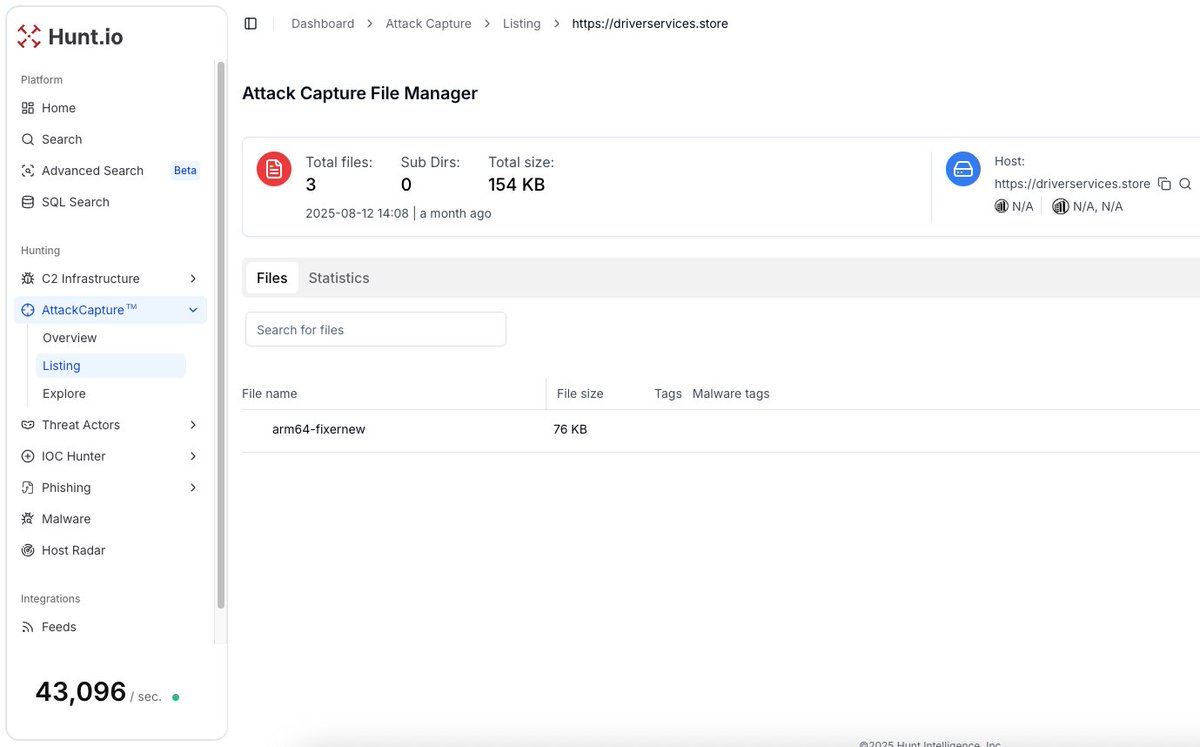Viewport: 1200px width, 747px height.
Task: Click the C2 Infrastructure bug icon
Action: [28, 279]
